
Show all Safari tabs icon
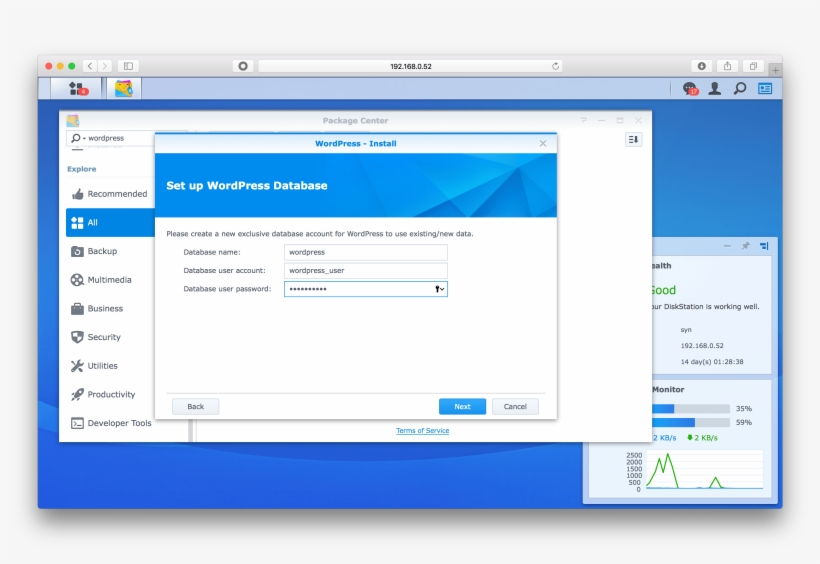[753, 66]
